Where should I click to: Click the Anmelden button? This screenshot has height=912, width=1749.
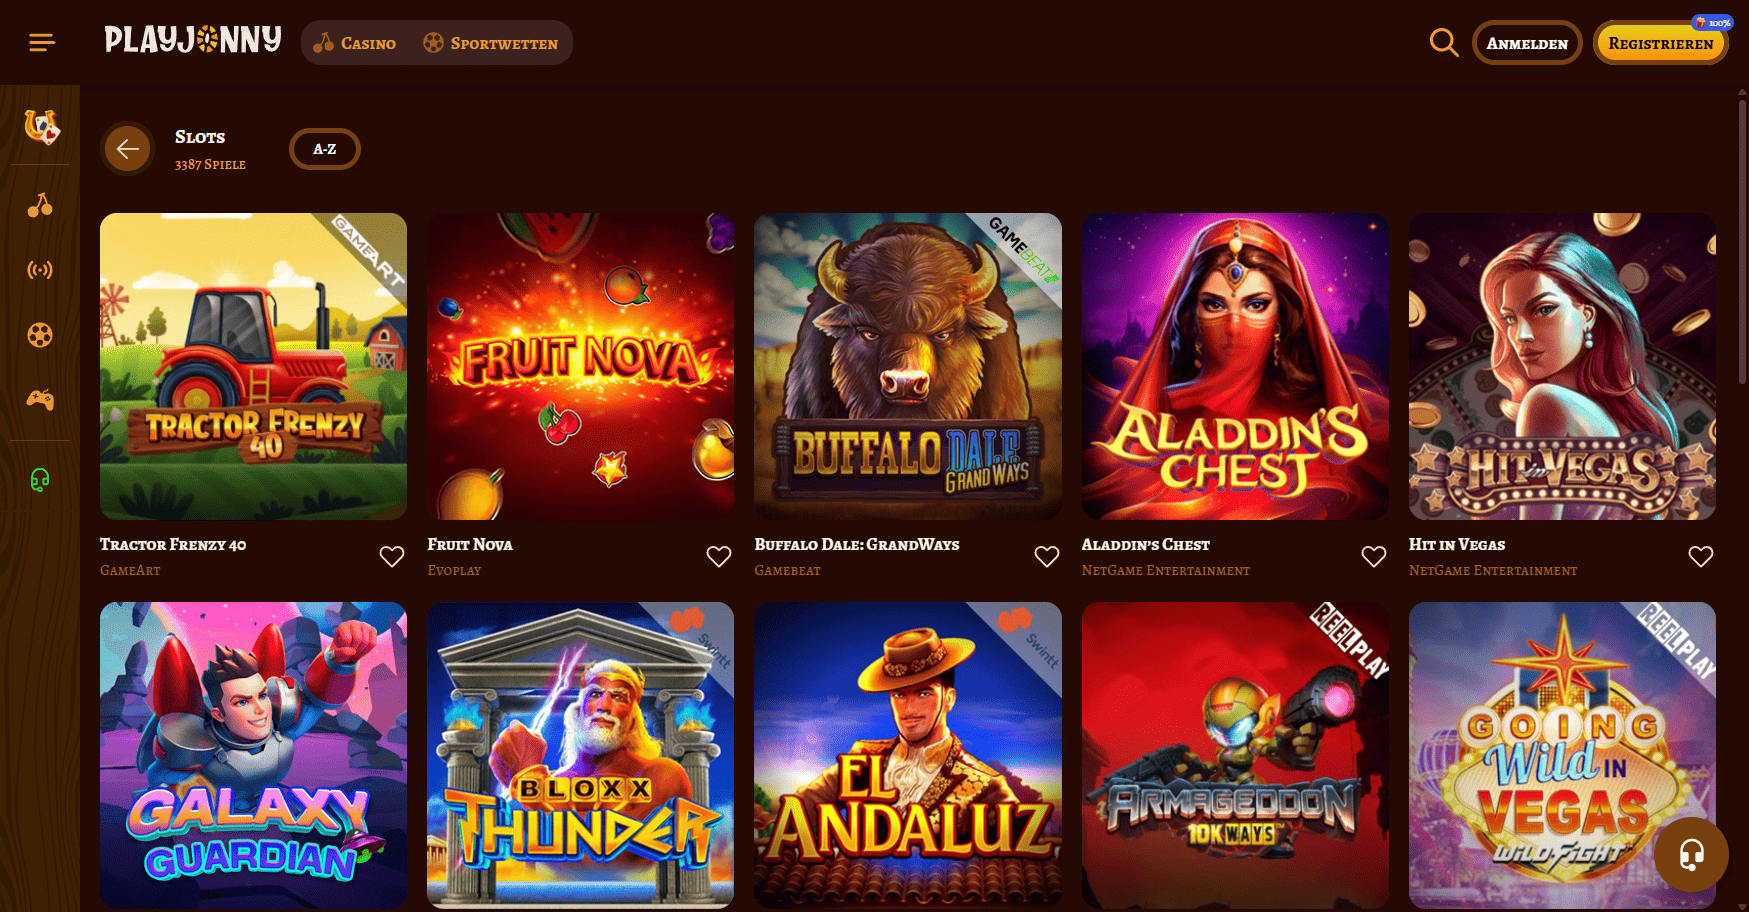tap(1527, 43)
